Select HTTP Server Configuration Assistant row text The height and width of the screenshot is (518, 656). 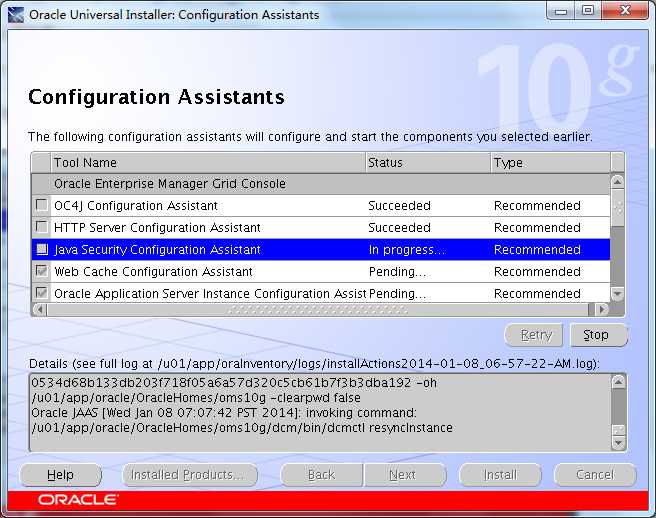click(x=157, y=227)
